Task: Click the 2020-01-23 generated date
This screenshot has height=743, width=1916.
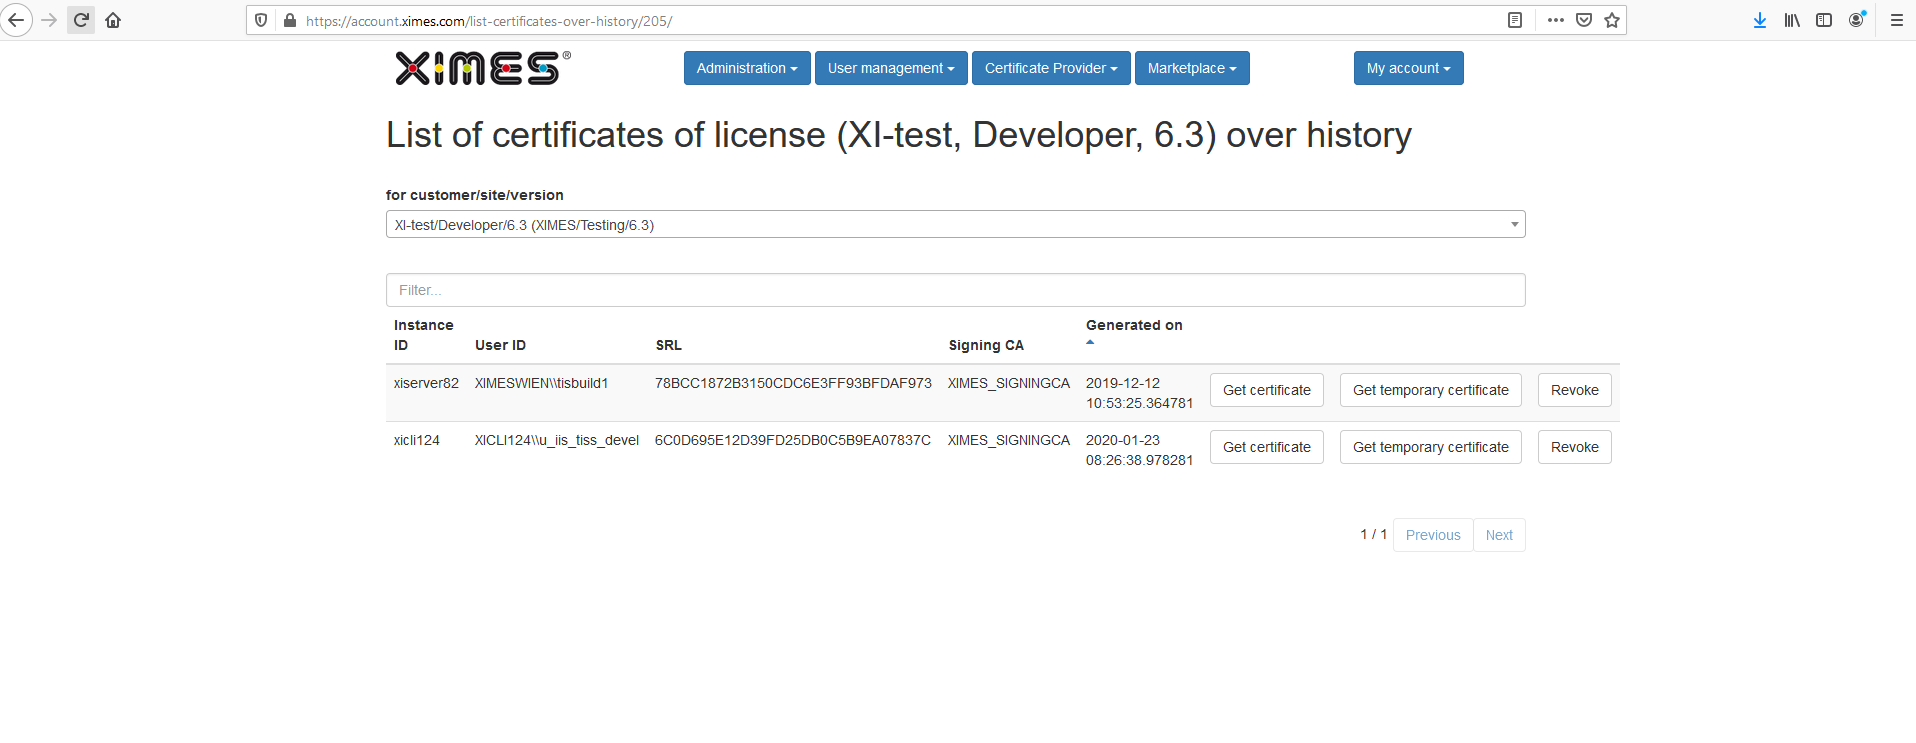Action: click(x=1139, y=450)
